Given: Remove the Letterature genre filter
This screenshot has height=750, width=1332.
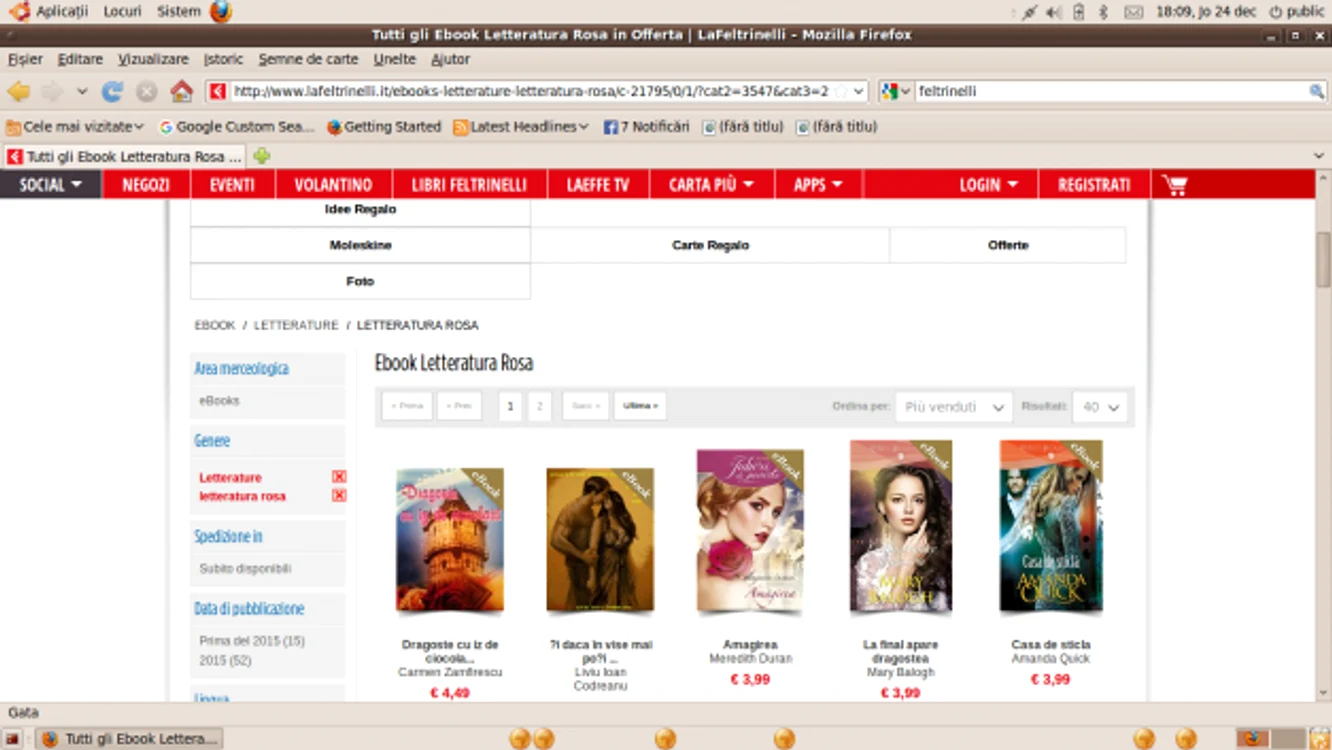Looking at the screenshot, I should tap(339, 477).
